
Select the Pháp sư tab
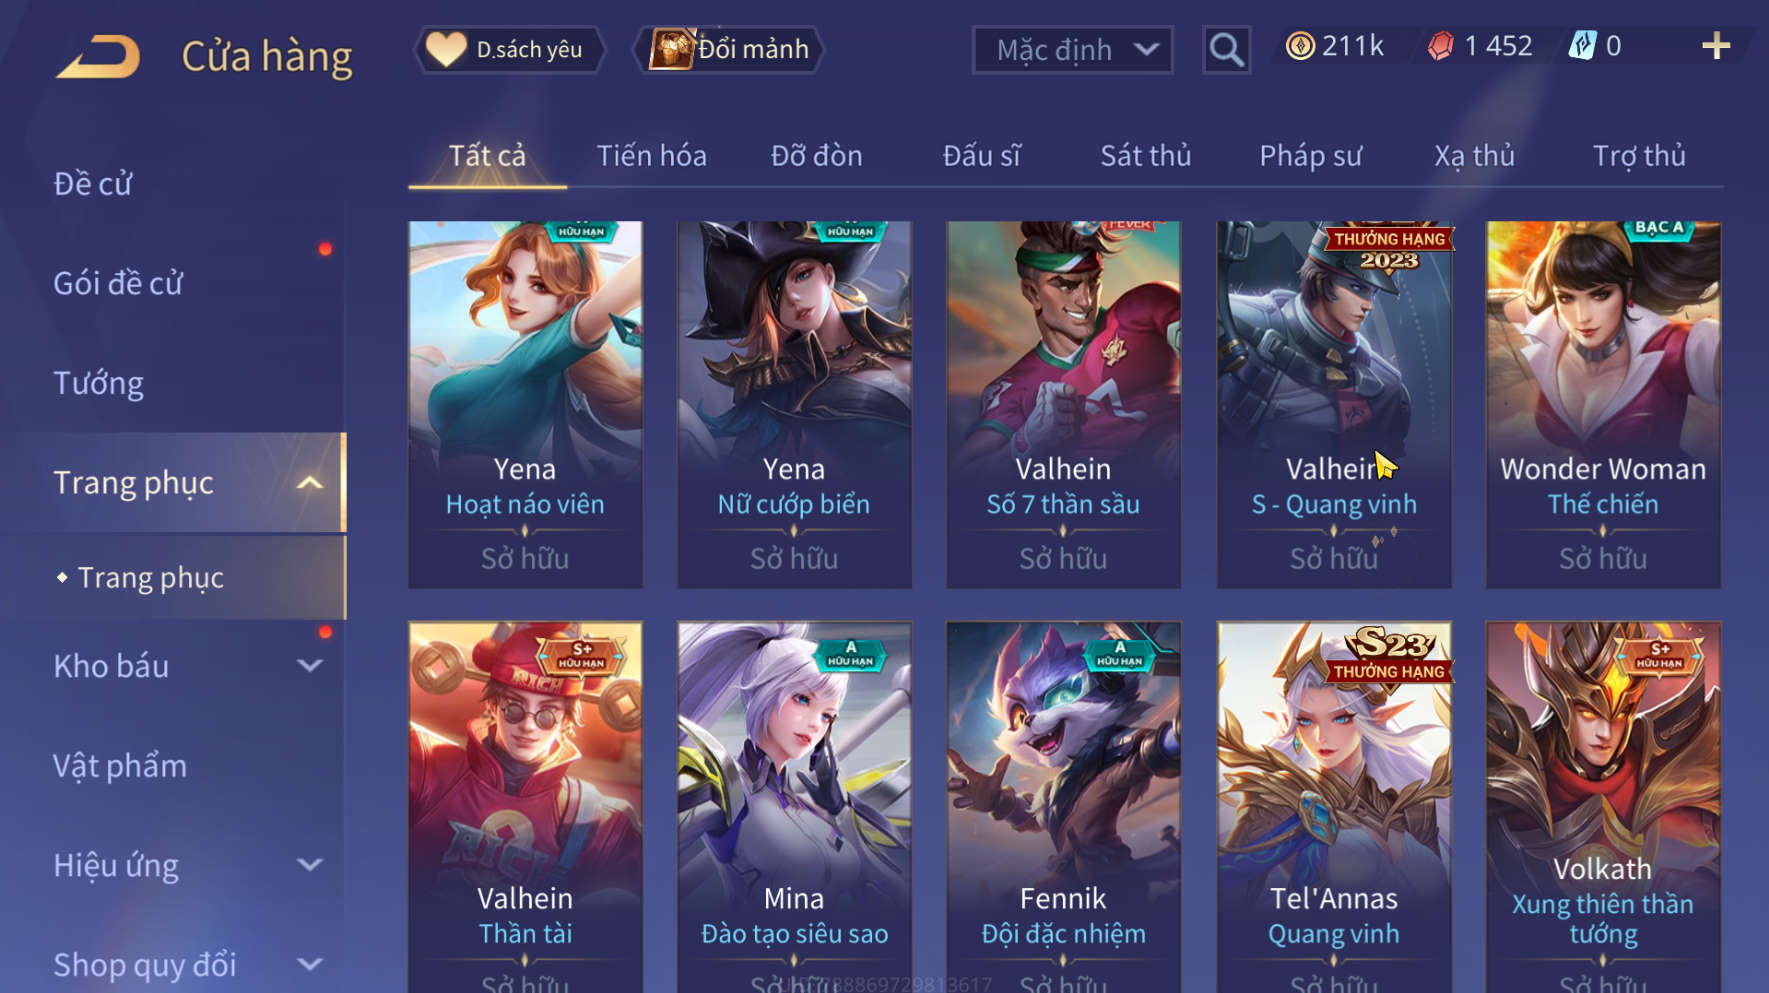click(1310, 156)
